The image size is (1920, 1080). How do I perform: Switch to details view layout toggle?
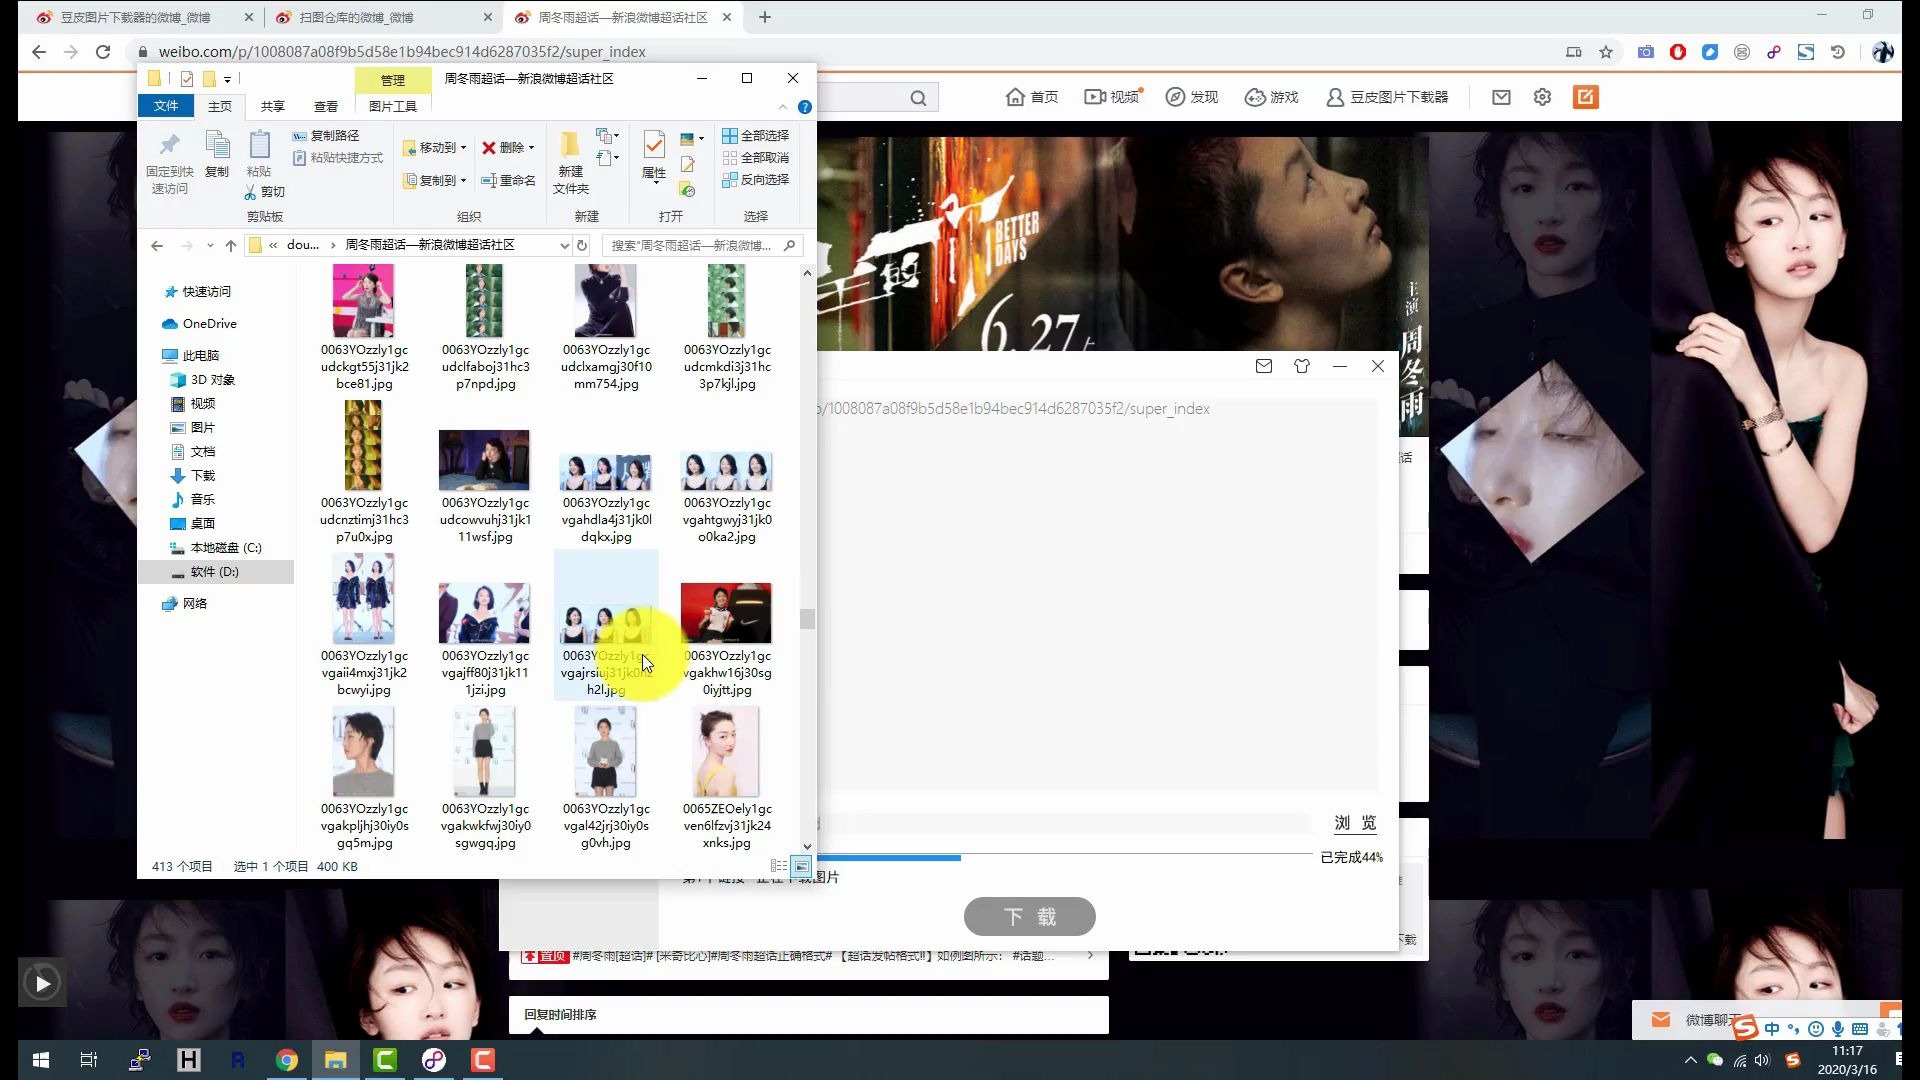779,866
